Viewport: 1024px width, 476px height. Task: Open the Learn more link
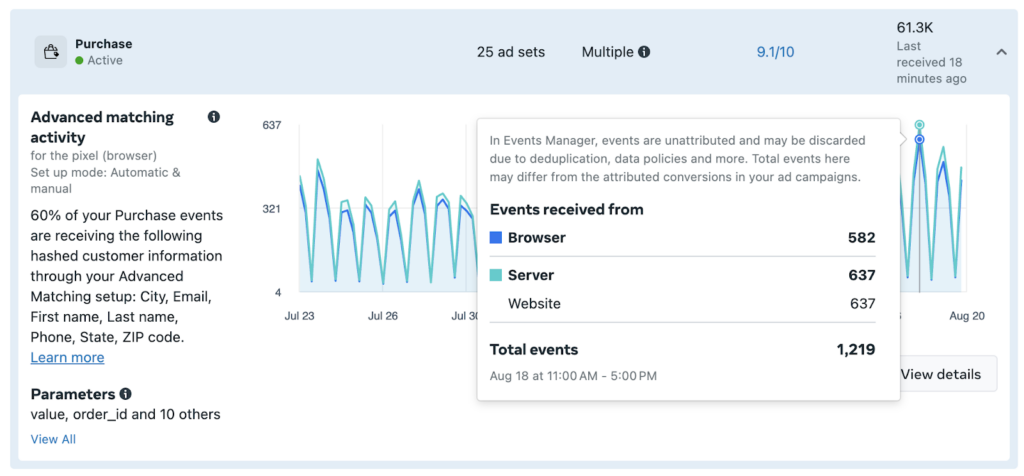tap(67, 357)
